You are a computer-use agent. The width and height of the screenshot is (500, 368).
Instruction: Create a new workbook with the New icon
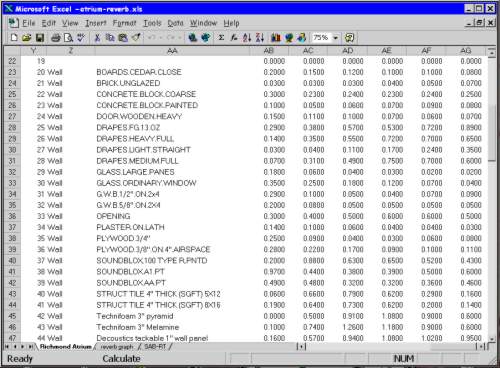point(14,38)
